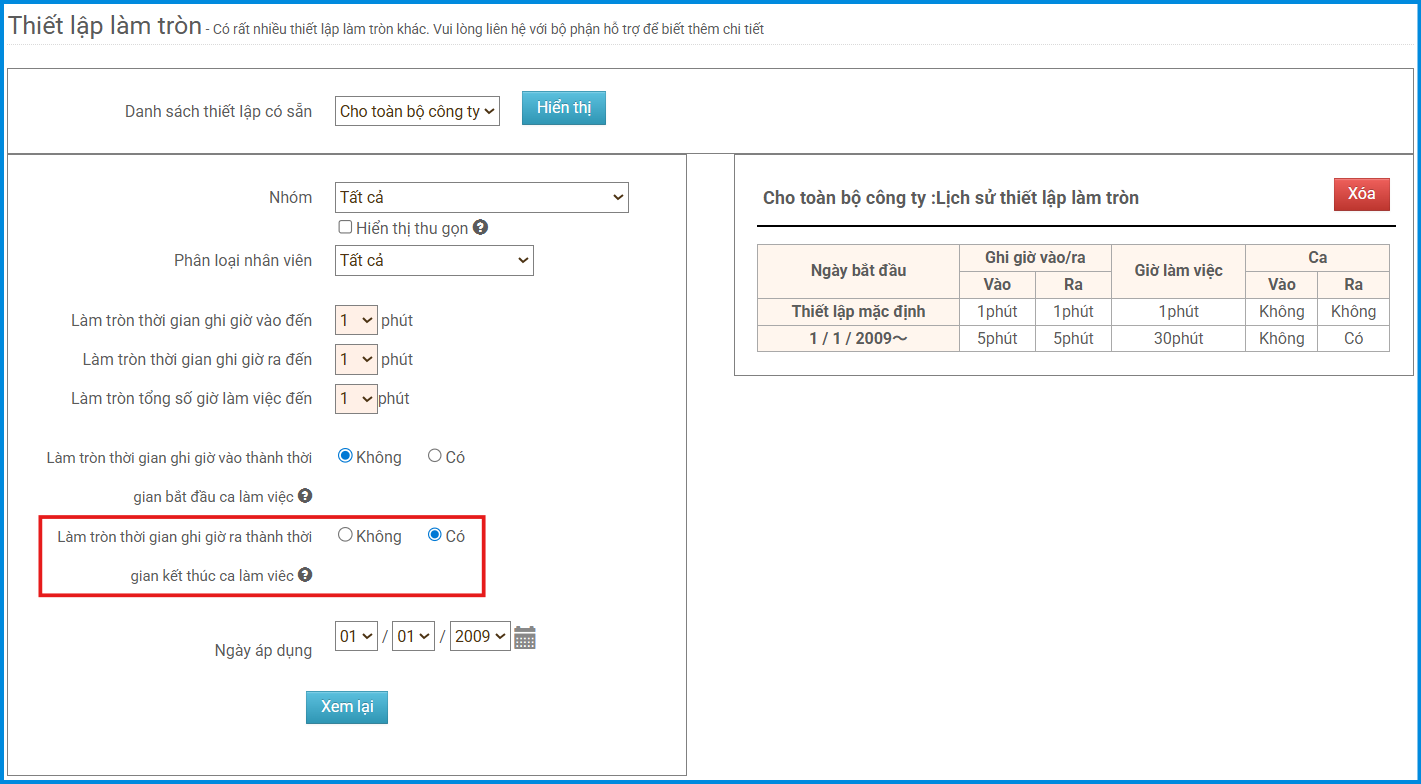Click help icon beside Hiển thị thu gọn
Image resolution: width=1421 pixels, height=784 pixels.
481,228
